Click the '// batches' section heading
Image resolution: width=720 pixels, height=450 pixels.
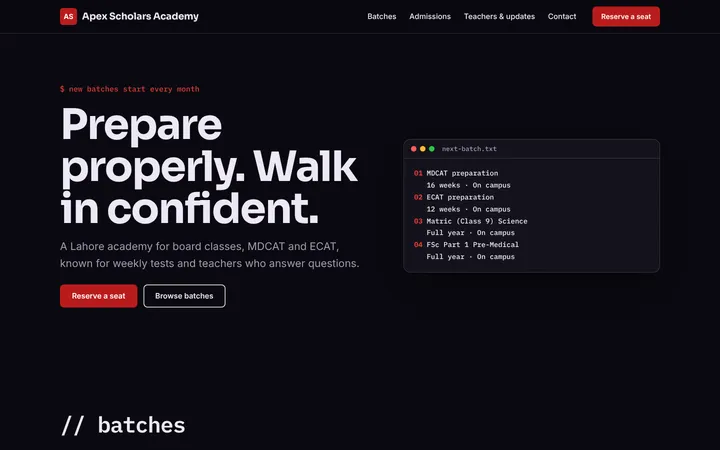(123, 425)
